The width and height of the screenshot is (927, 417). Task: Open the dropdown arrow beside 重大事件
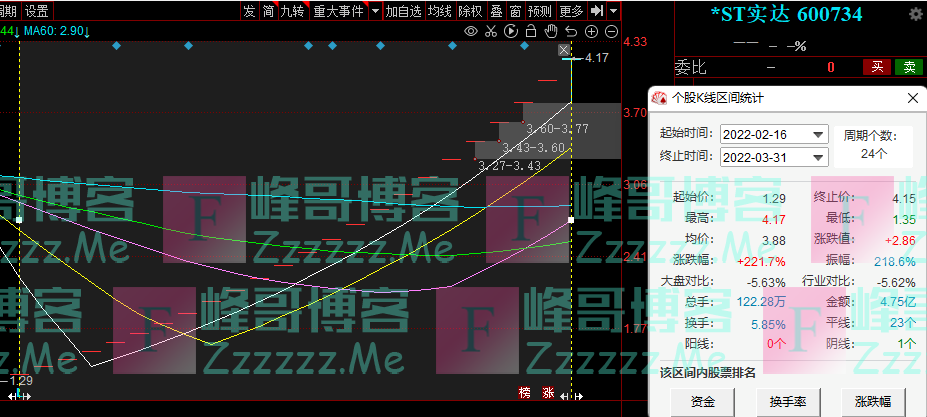pos(375,11)
